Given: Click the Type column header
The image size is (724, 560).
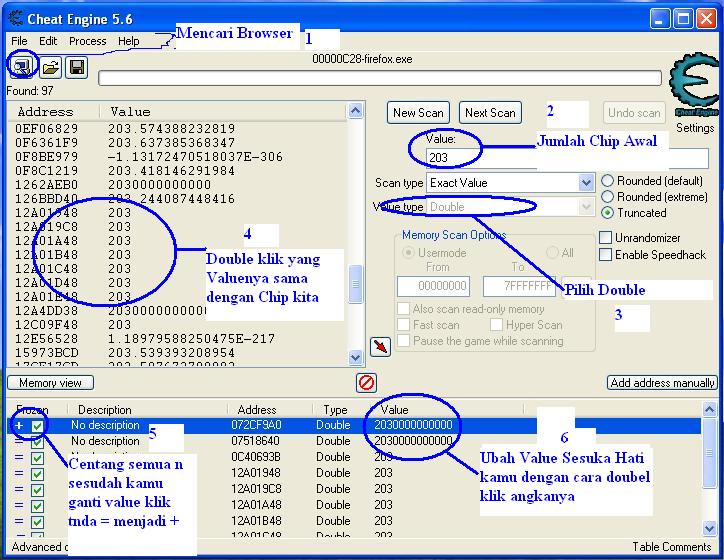Looking at the screenshot, I should click(x=335, y=410).
